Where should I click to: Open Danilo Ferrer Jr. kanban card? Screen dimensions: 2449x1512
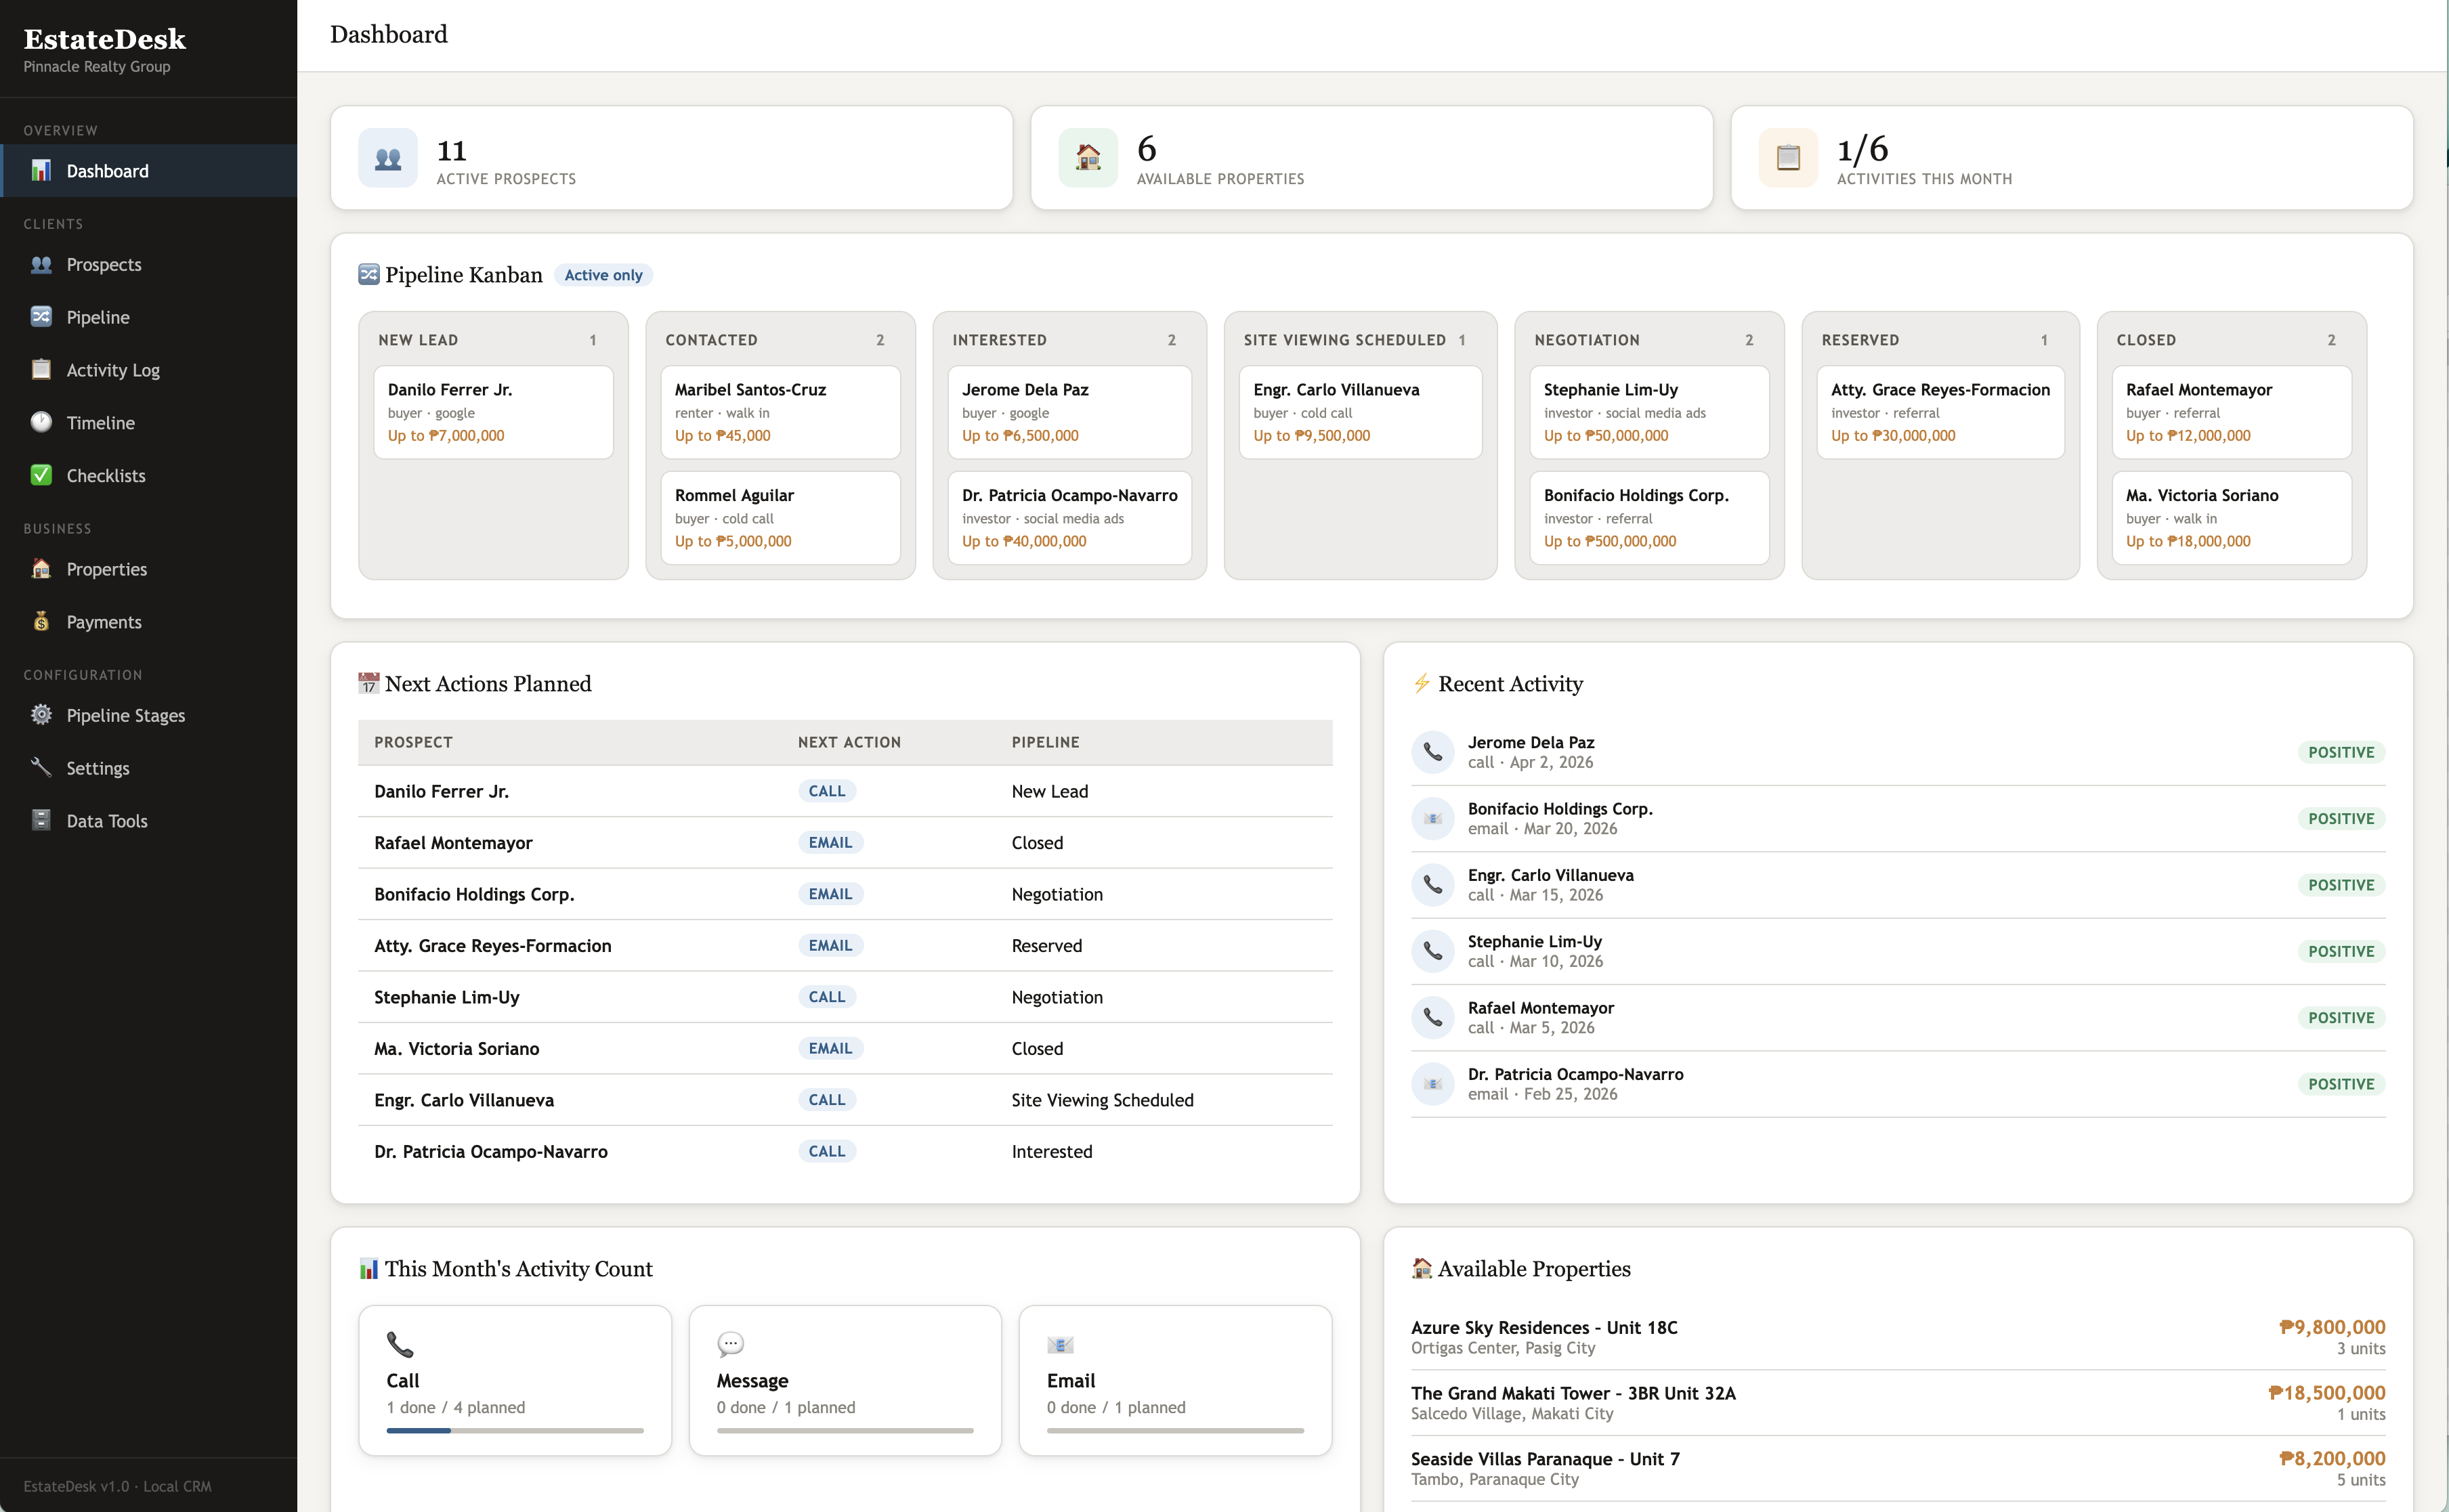click(x=493, y=412)
